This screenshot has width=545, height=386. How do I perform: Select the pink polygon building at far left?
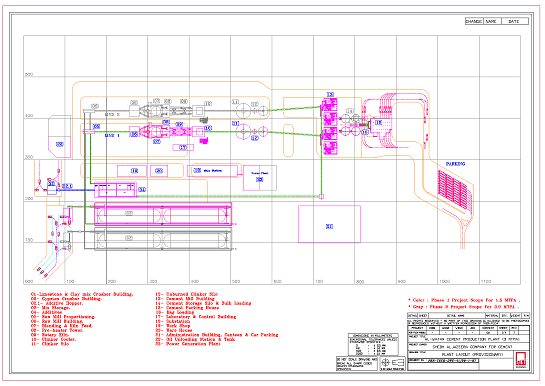59,137
